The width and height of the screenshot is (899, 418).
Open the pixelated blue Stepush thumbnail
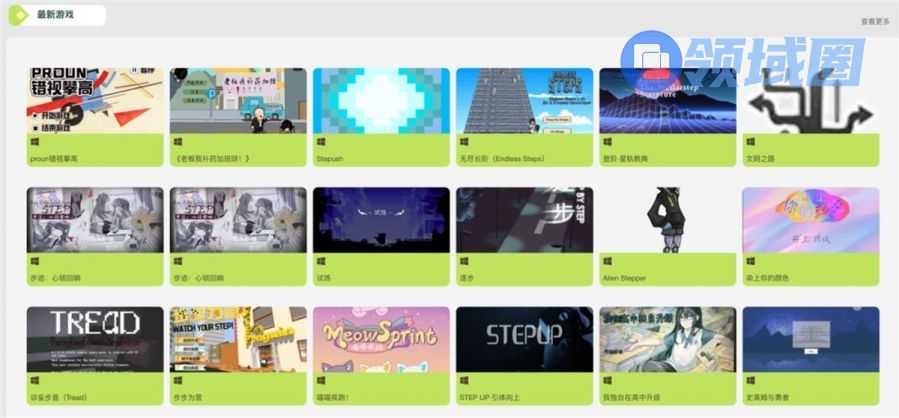(381, 101)
